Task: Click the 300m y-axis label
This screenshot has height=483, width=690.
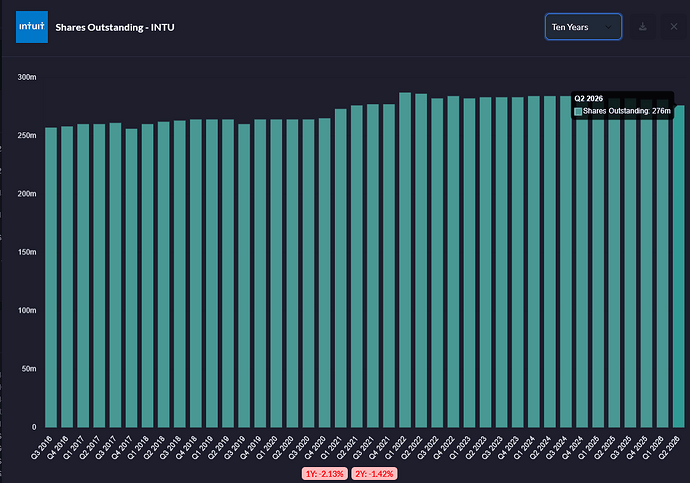Action: click(x=27, y=77)
